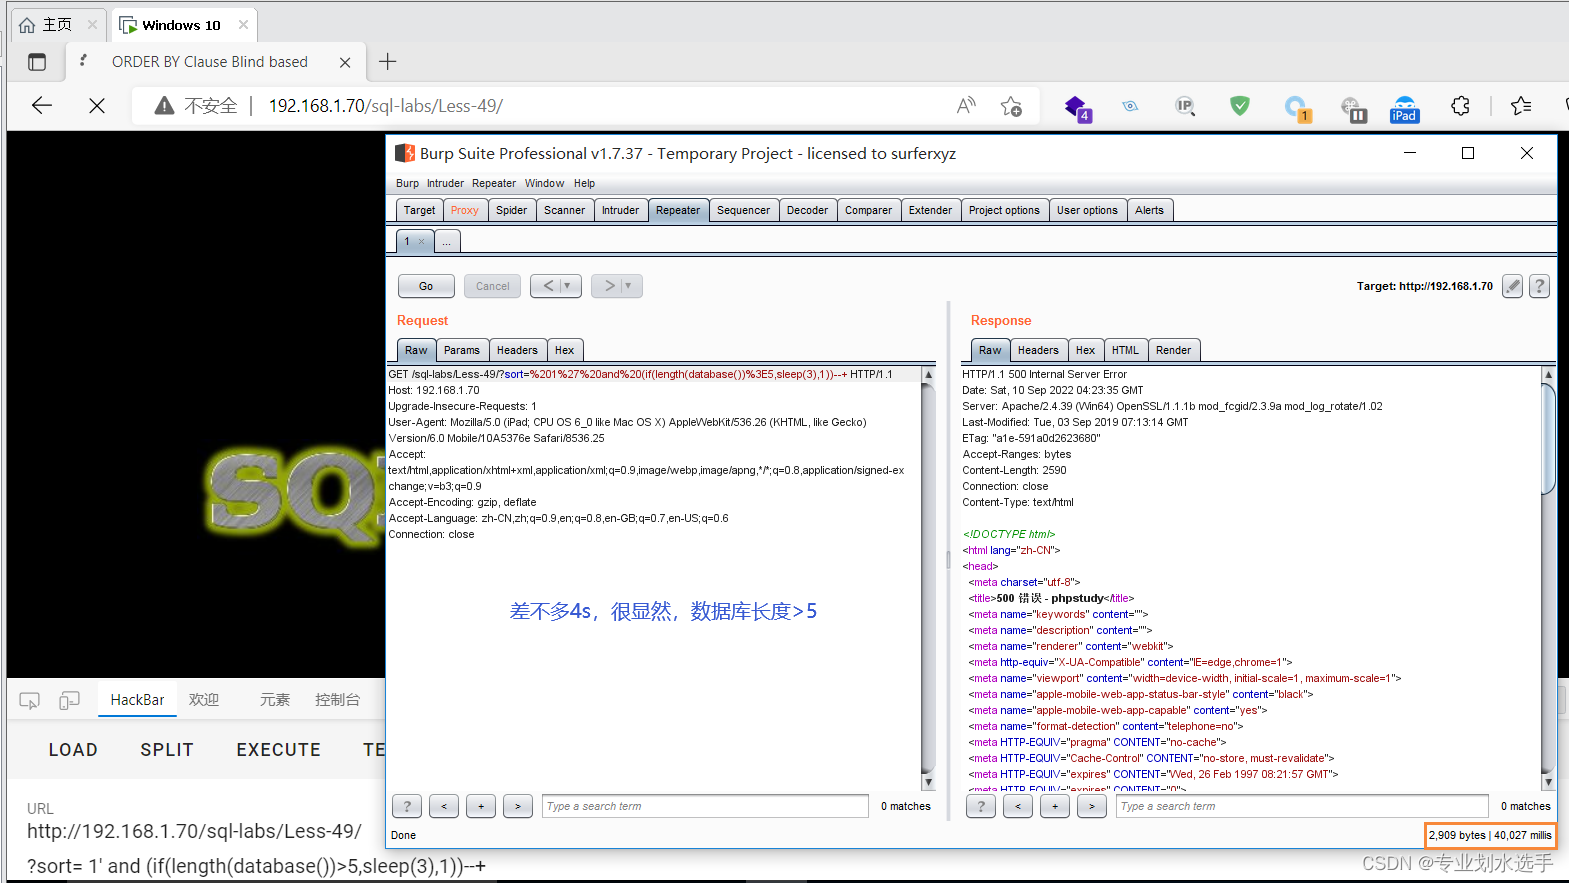Switch to the Sequencer tab
This screenshot has height=883, width=1569.
[743, 210]
